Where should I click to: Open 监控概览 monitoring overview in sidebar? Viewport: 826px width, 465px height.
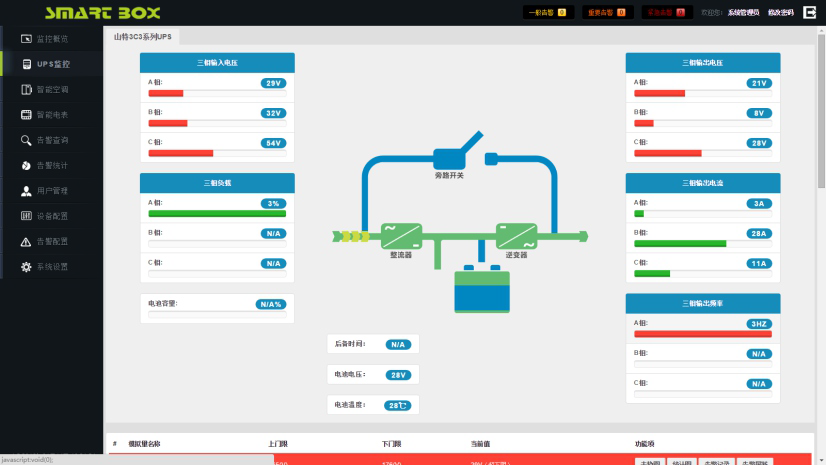click(x=52, y=38)
